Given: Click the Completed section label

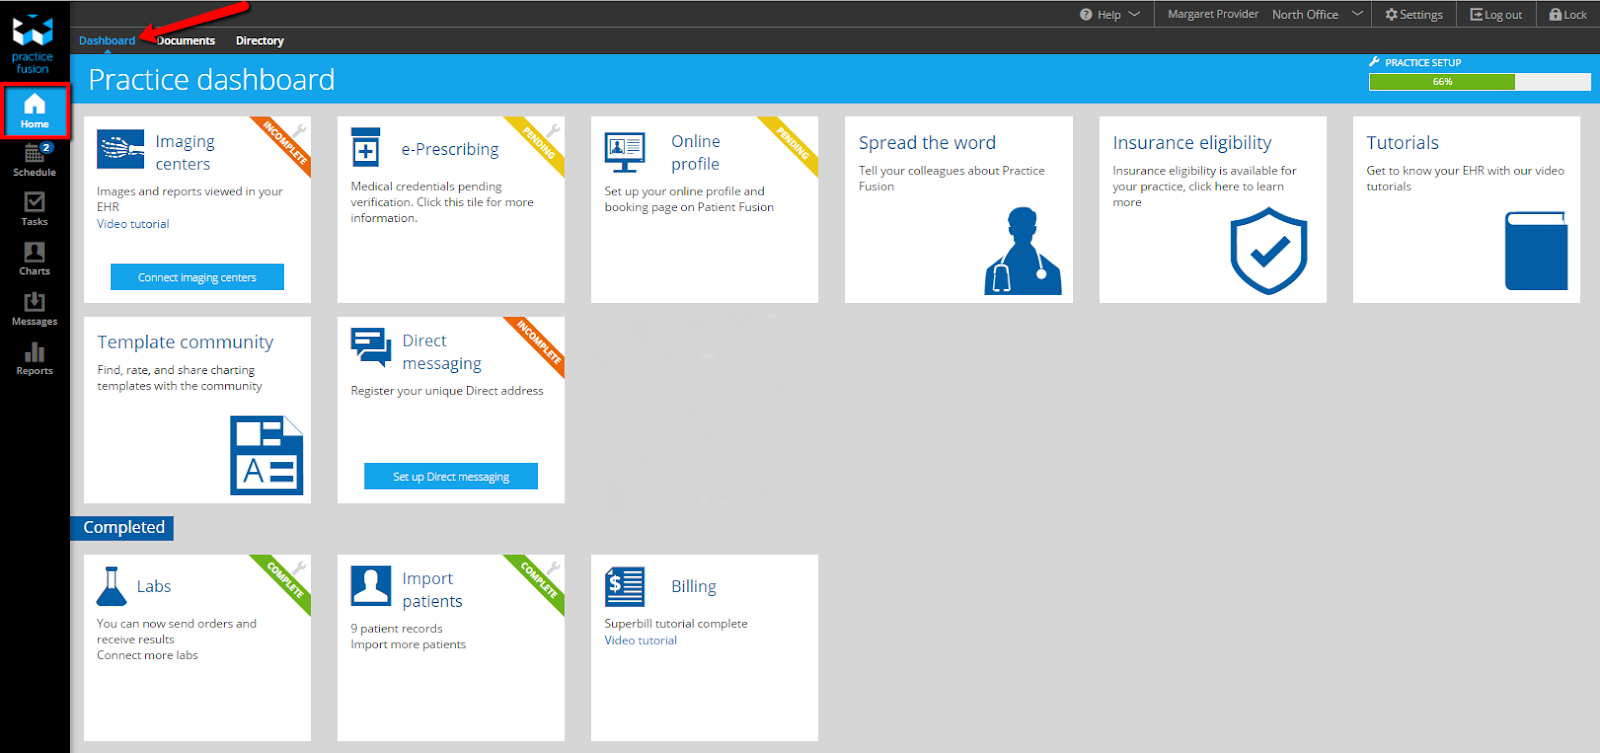Looking at the screenshot, I should [x=124, y=527].
